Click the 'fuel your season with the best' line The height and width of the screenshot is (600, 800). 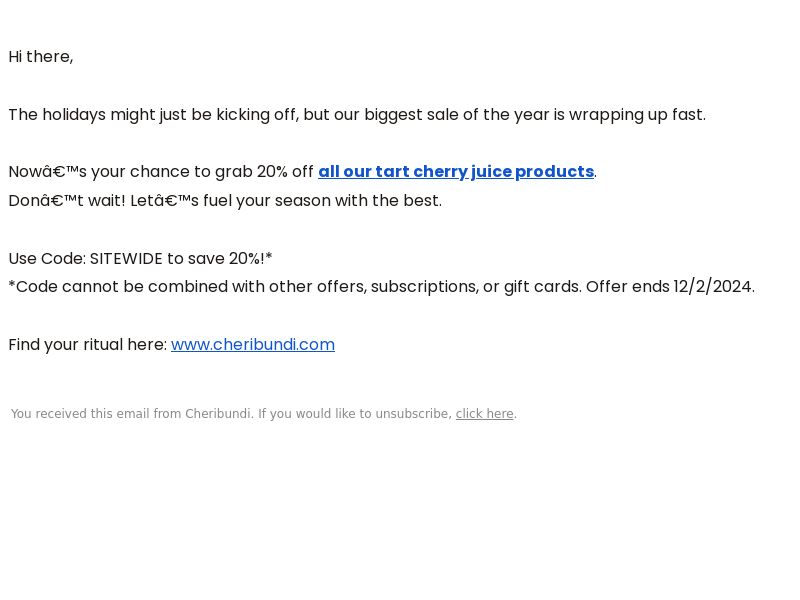(x=322, y=201)
